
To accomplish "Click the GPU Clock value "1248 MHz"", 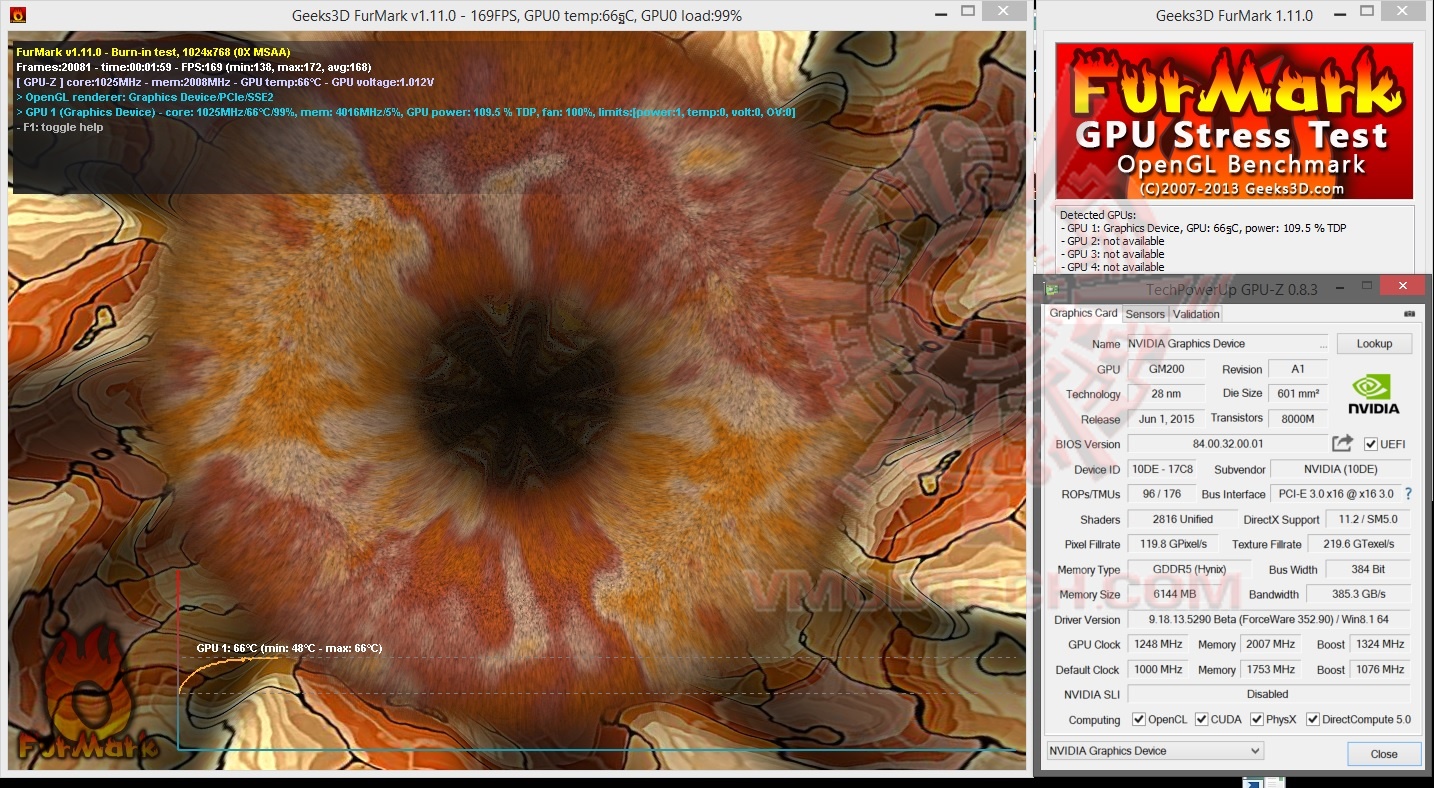I will 1160,644.
